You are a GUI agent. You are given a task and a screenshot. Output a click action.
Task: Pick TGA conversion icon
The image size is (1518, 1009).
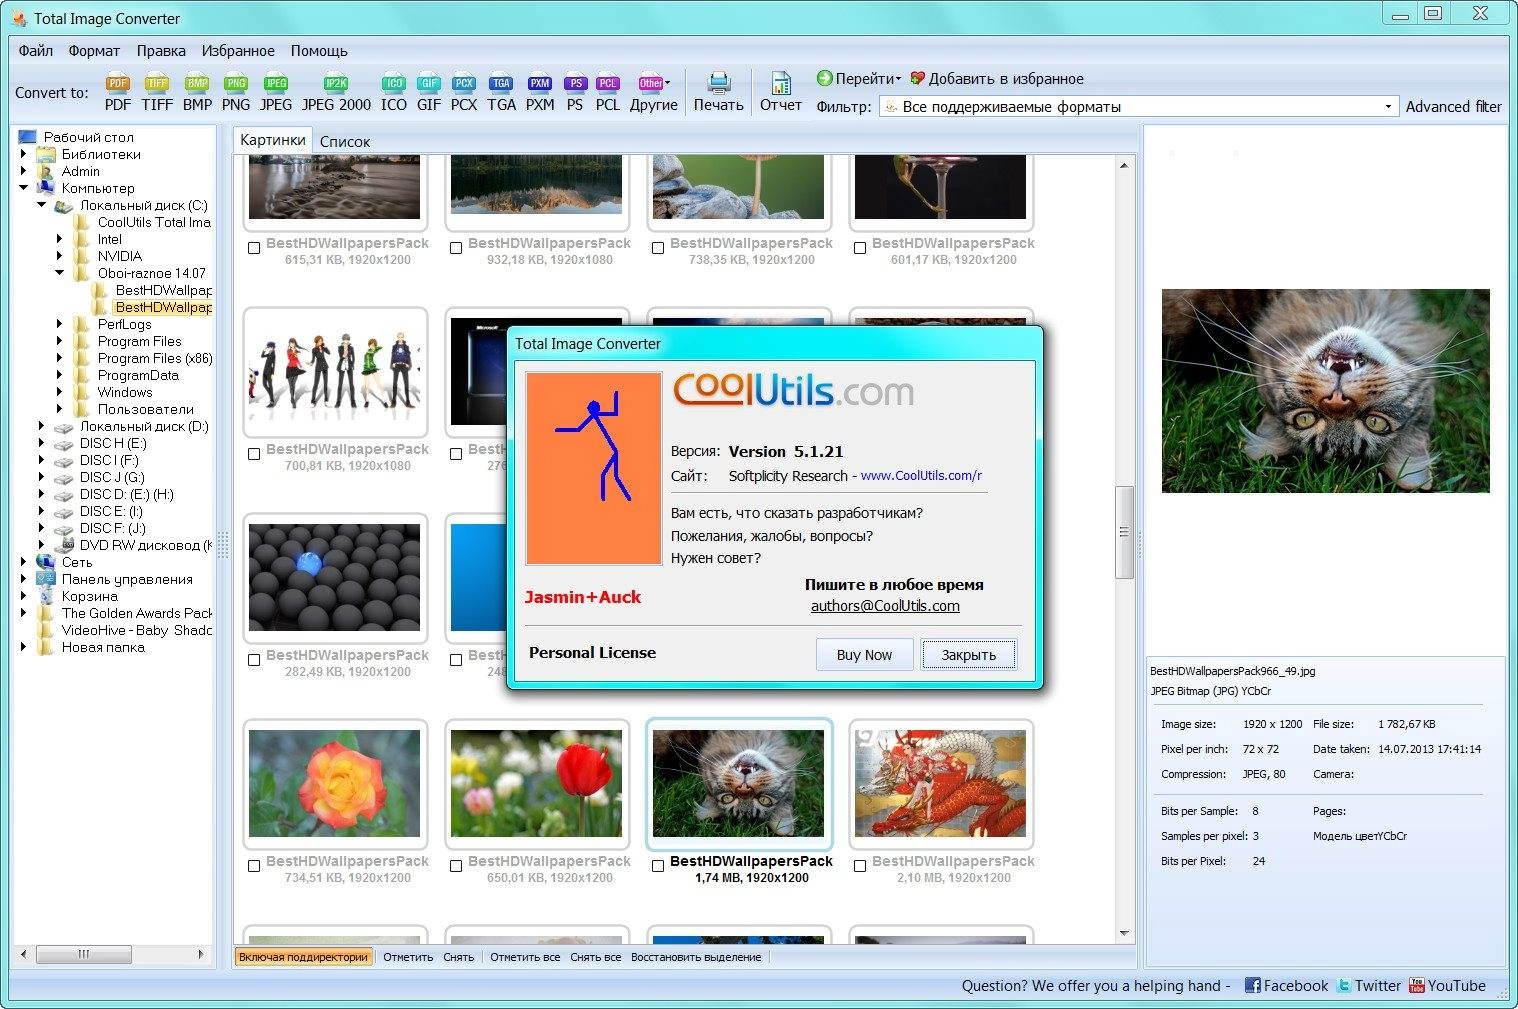[501, 84]
